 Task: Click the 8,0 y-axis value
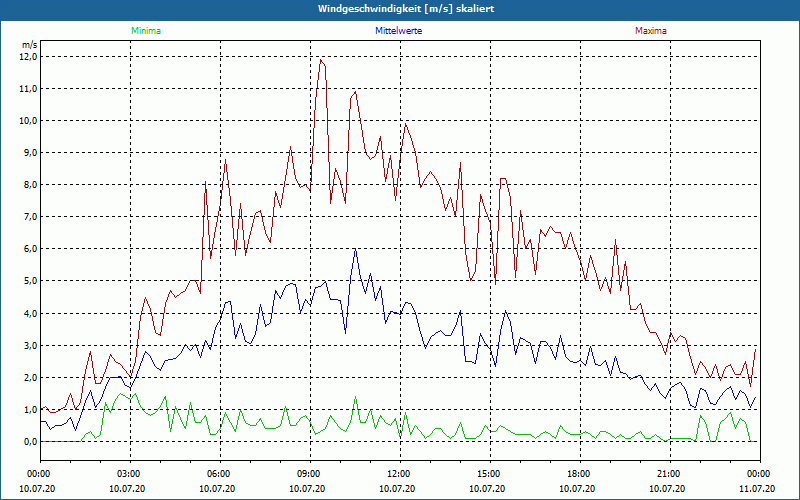point(30,185)
